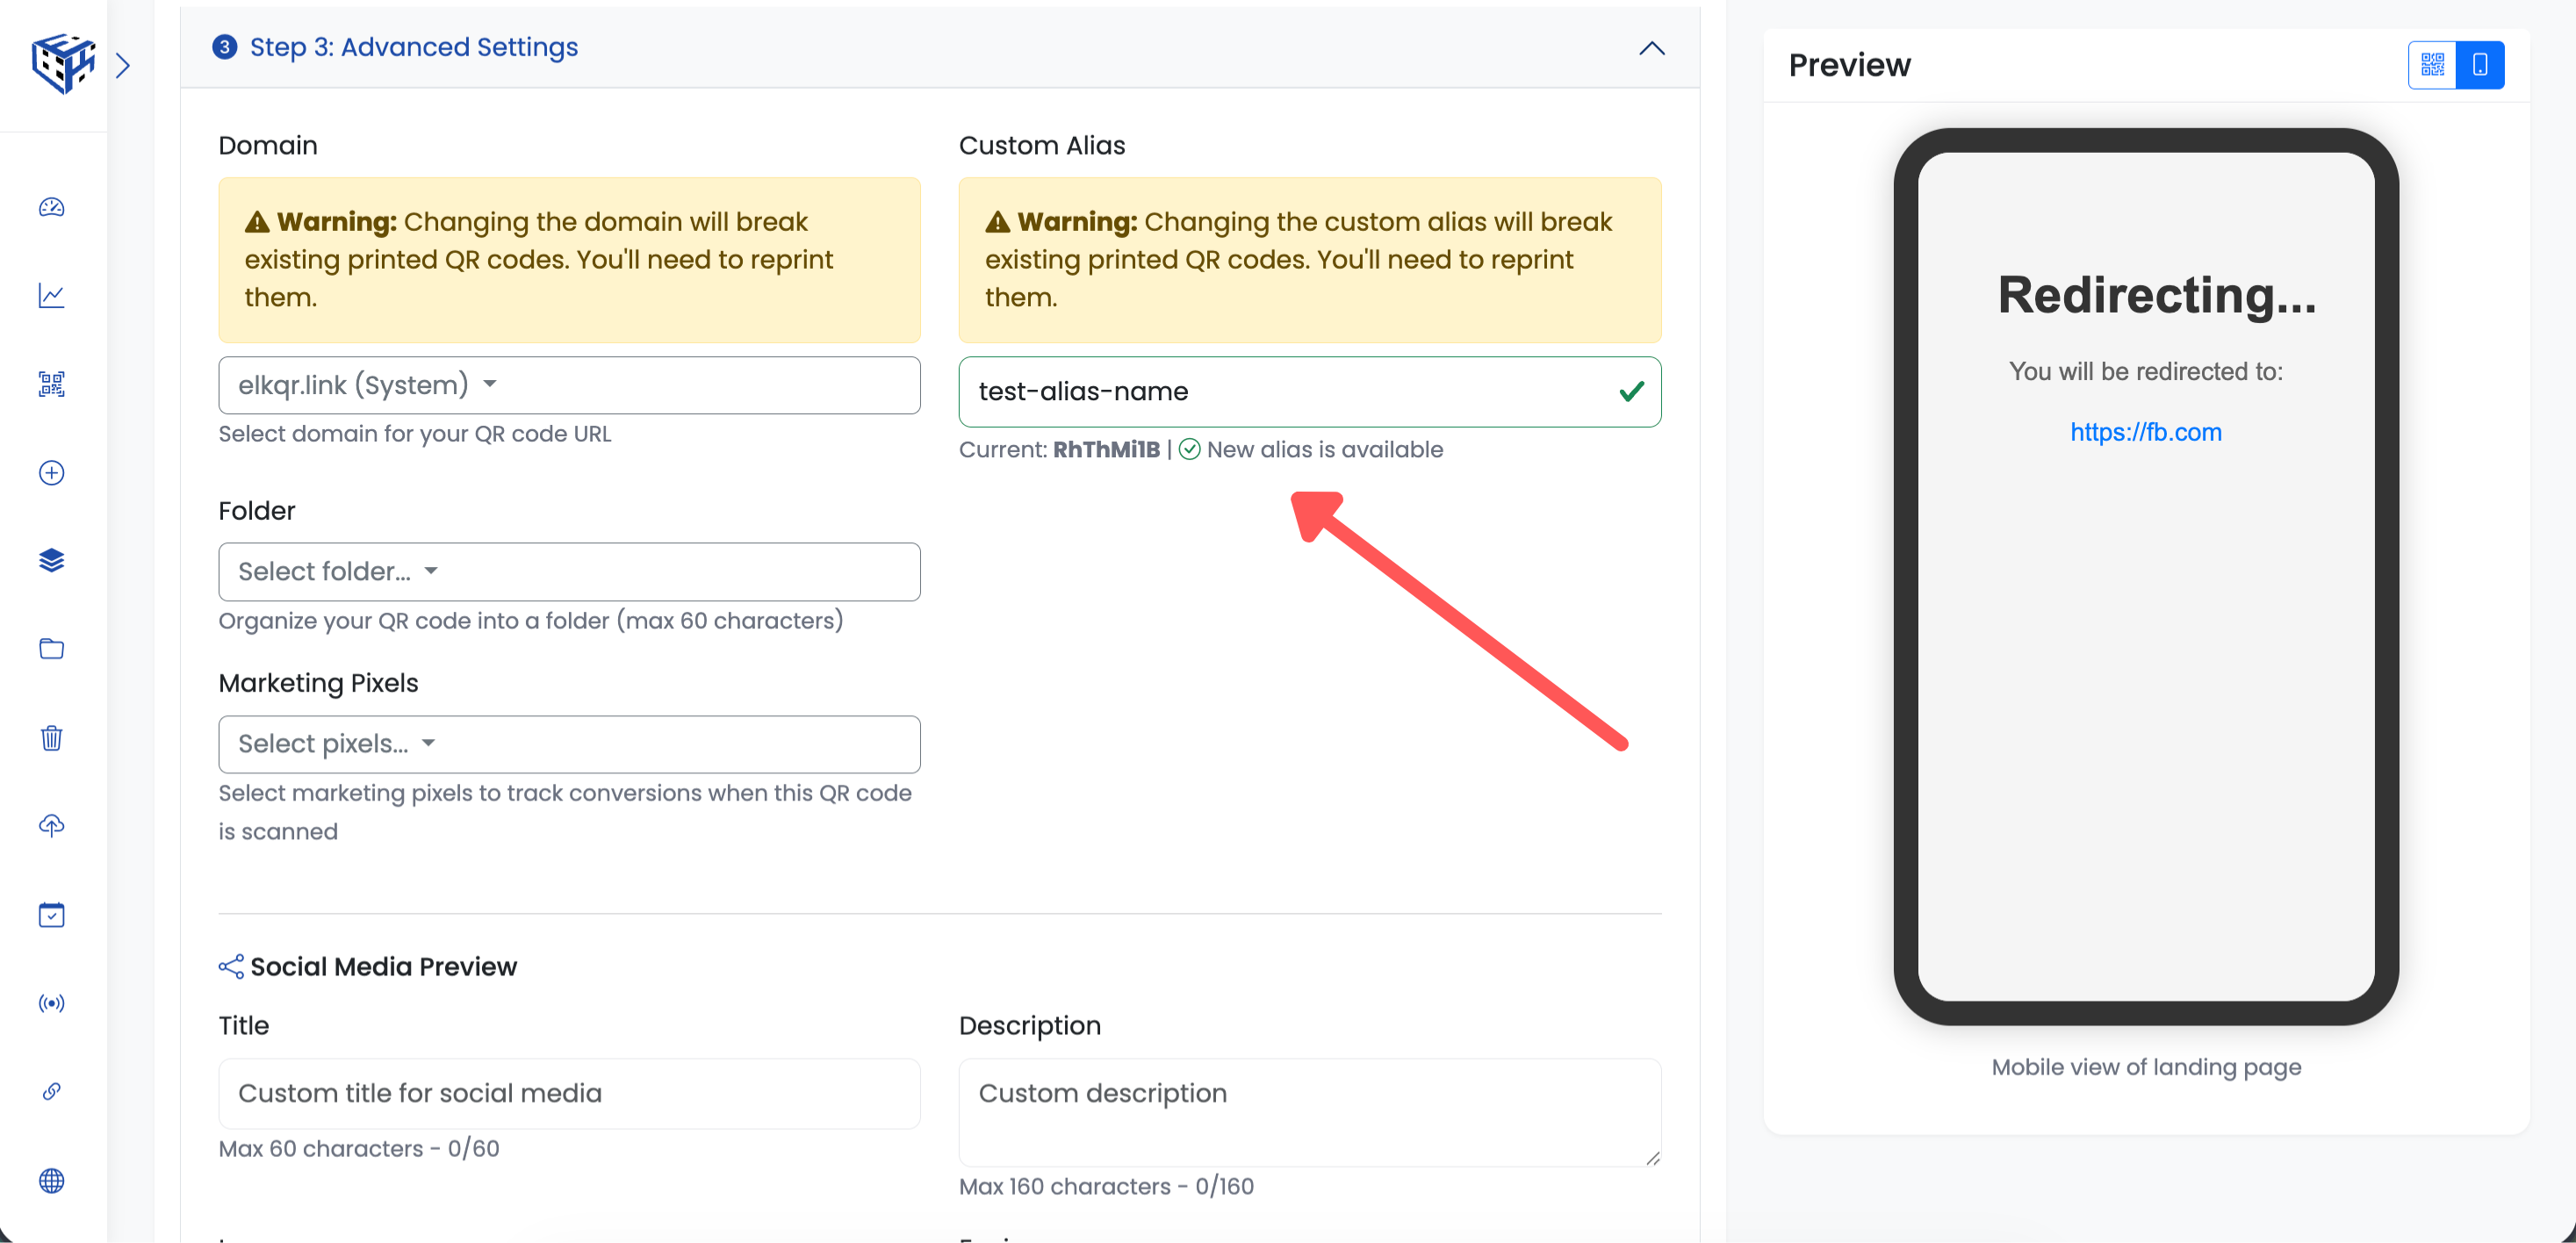Viewport: 2576px width, 1243px height.
Task: Click the social media Title field
Action: point(568,1093)
